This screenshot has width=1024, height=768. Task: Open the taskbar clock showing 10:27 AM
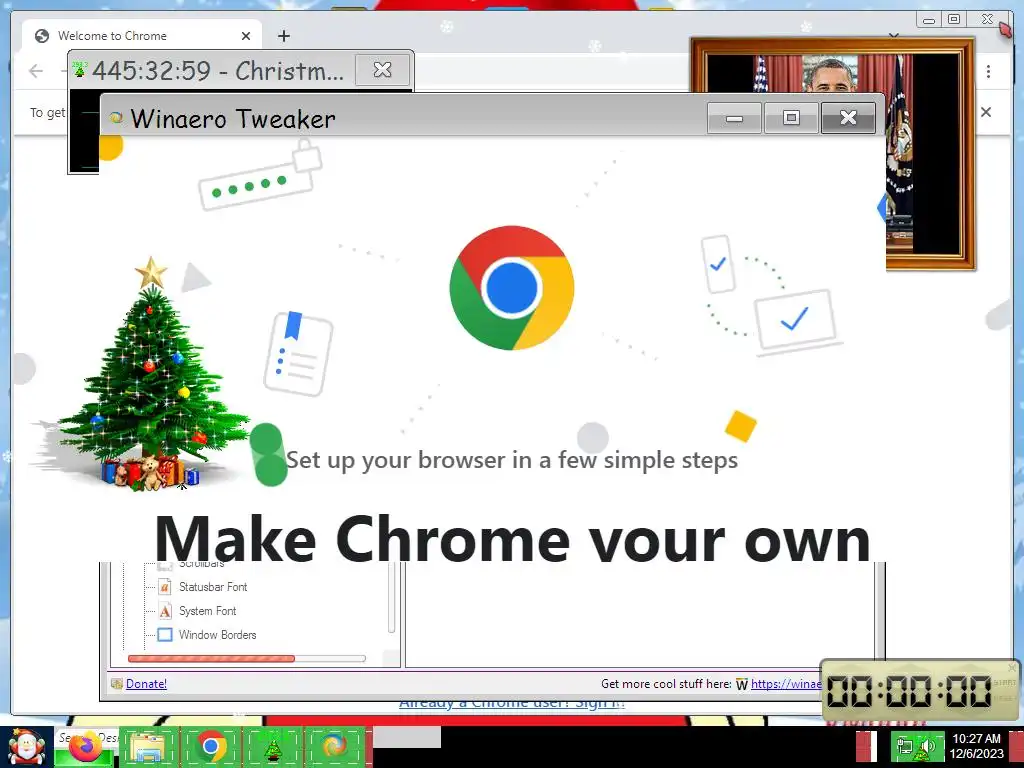pyautogui.click(x=976, y=746)
